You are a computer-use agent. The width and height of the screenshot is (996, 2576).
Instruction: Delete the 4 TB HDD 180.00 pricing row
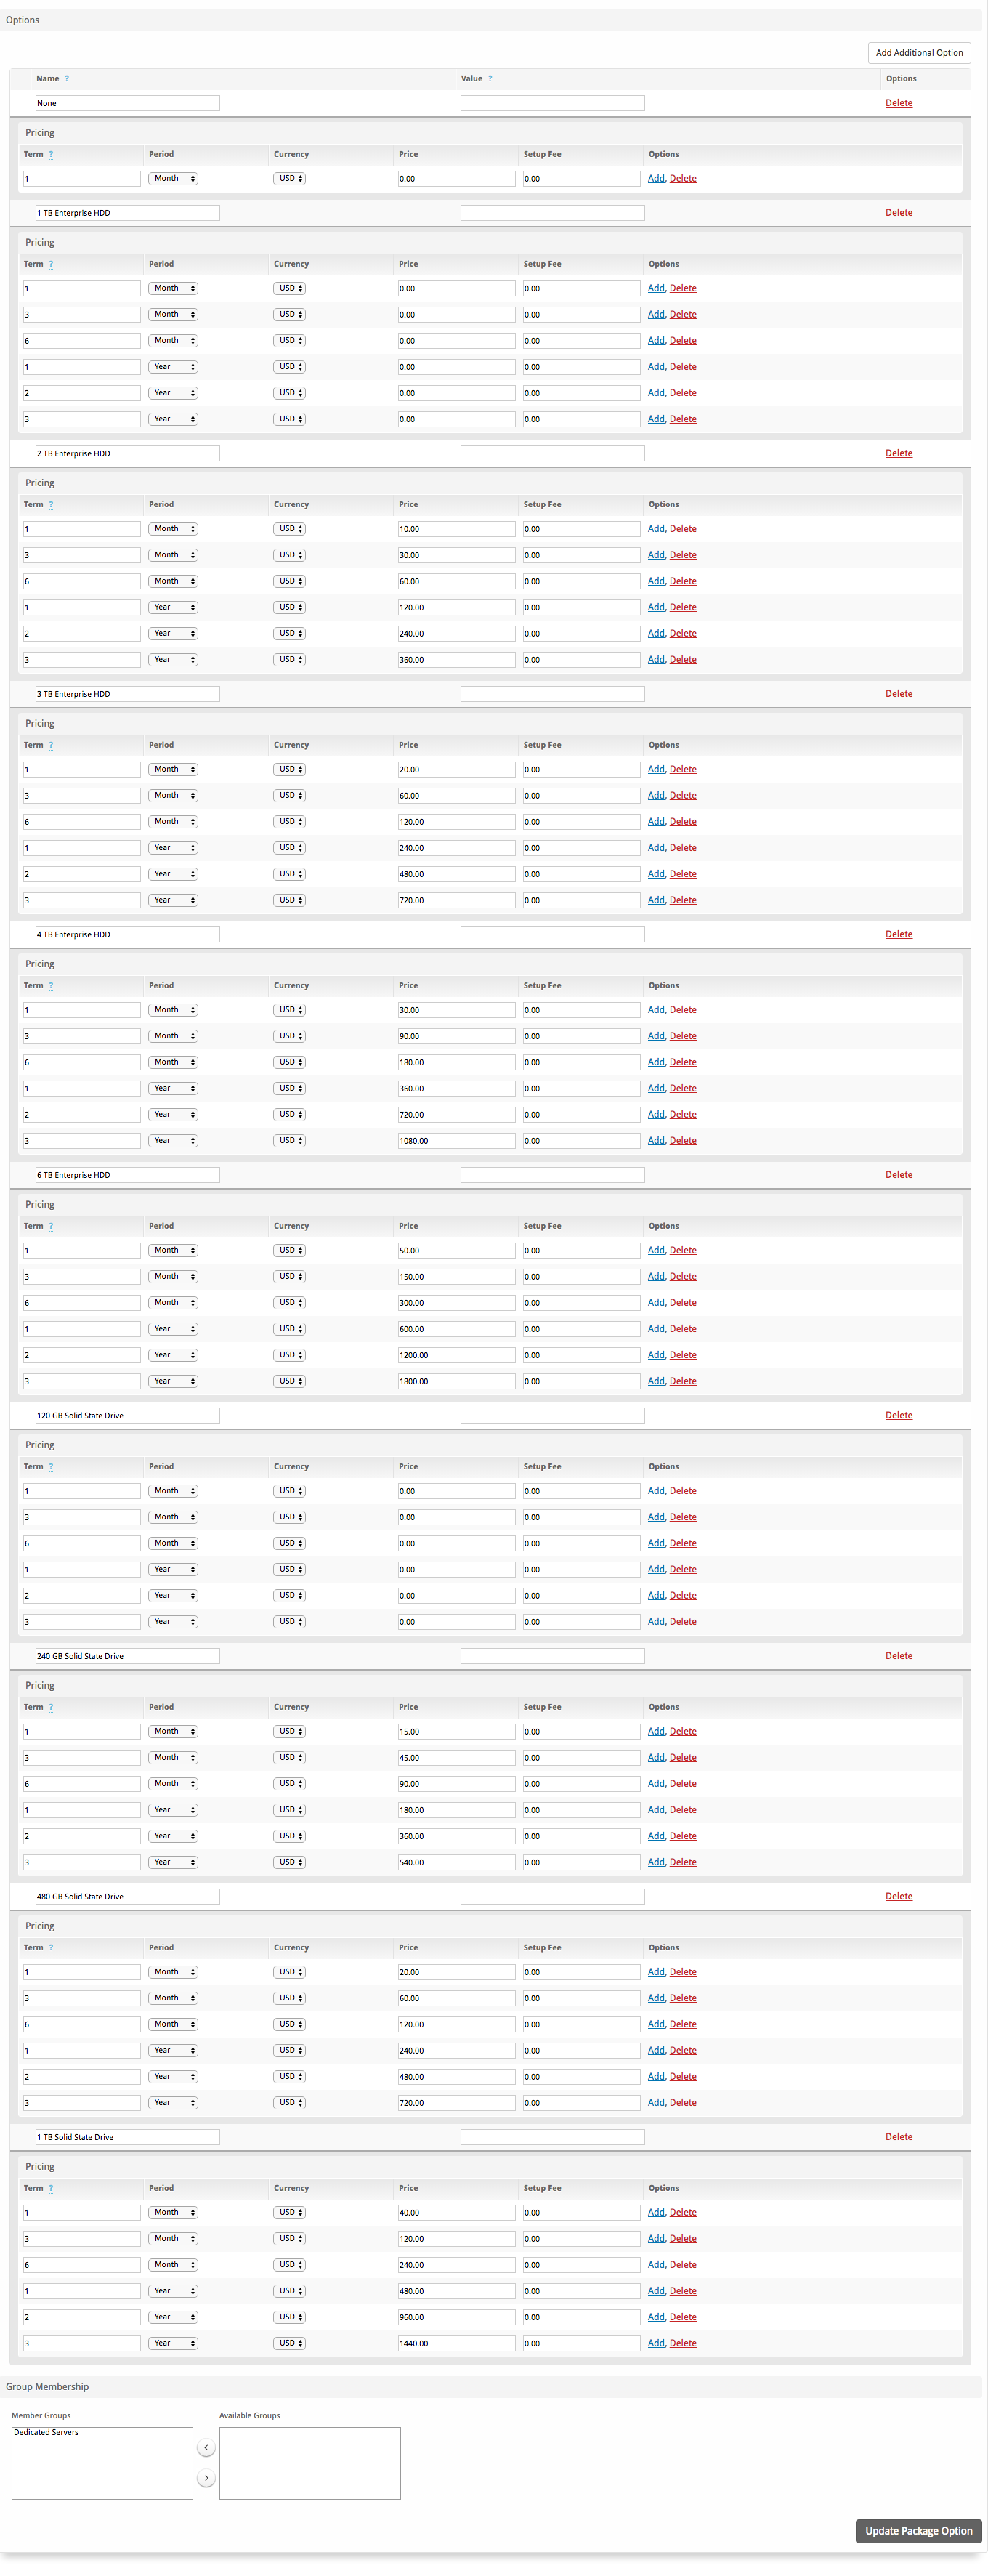(683, 1063)
